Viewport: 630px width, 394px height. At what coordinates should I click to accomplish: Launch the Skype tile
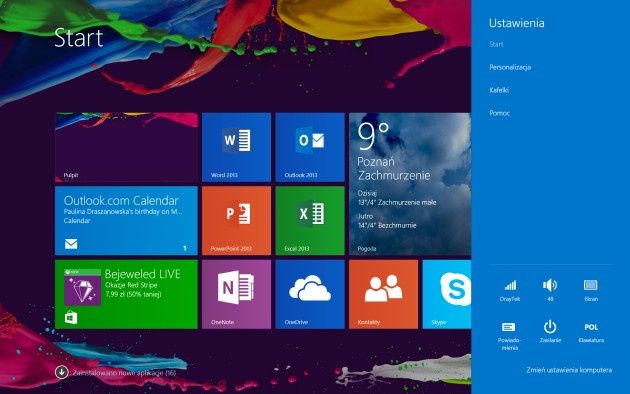pyautogui.click(x=447, y=294)
